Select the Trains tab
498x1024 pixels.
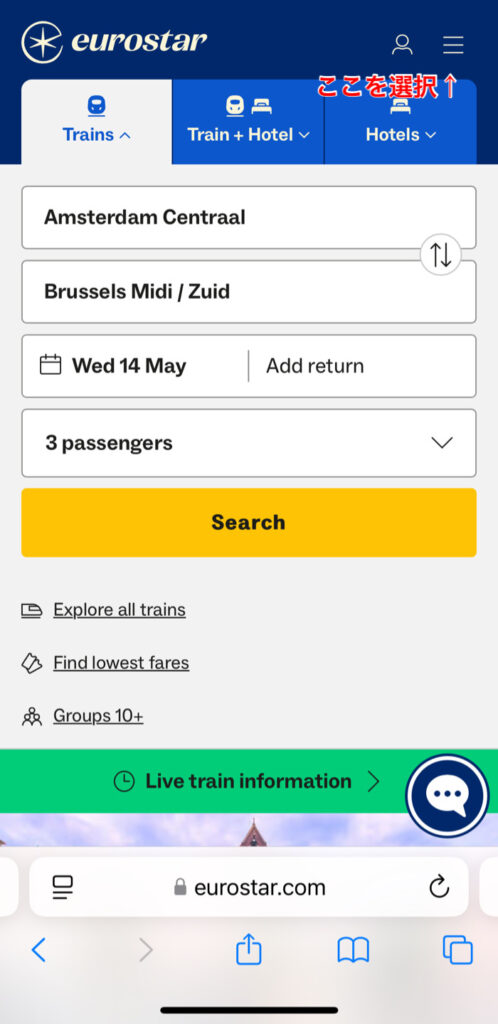(97, 121)
